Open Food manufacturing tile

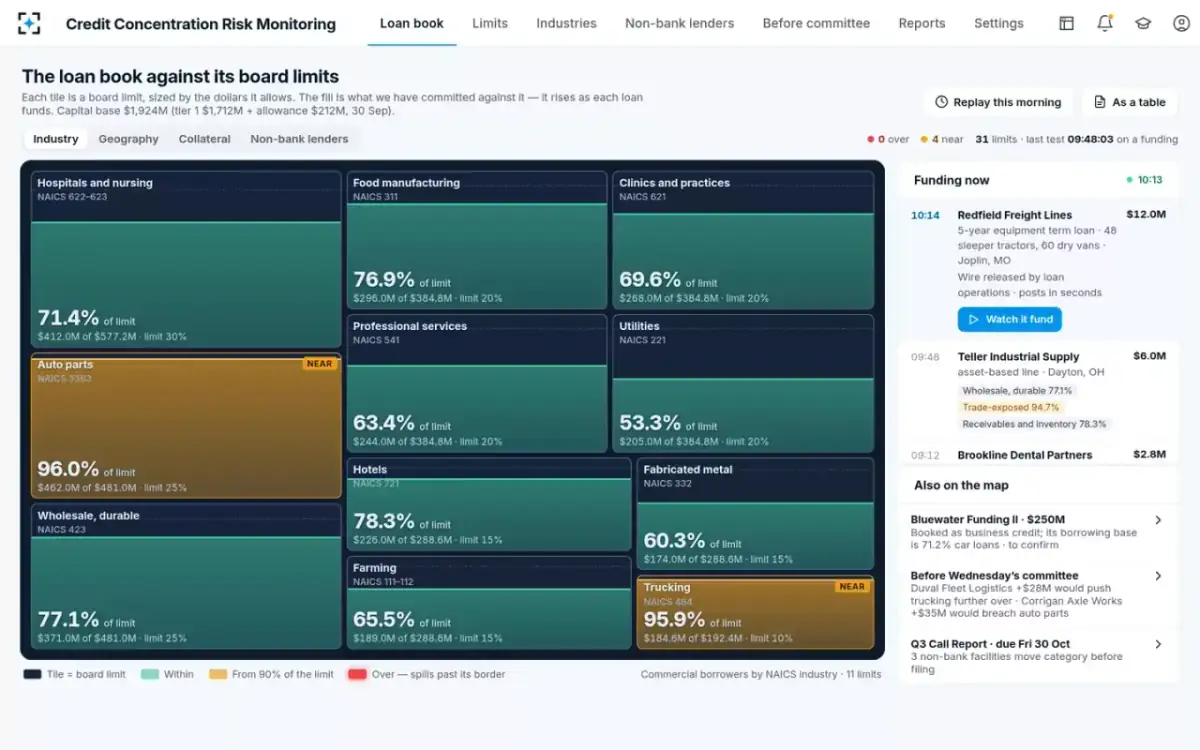pyautogui.click(x=477, y=240)
